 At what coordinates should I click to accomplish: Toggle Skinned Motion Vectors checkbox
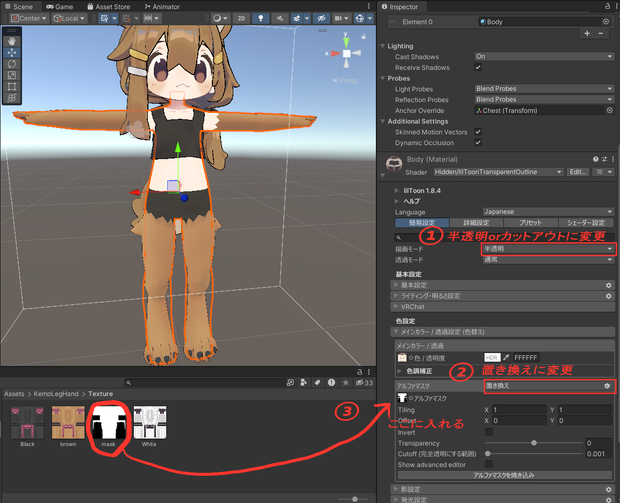[478, 132]
